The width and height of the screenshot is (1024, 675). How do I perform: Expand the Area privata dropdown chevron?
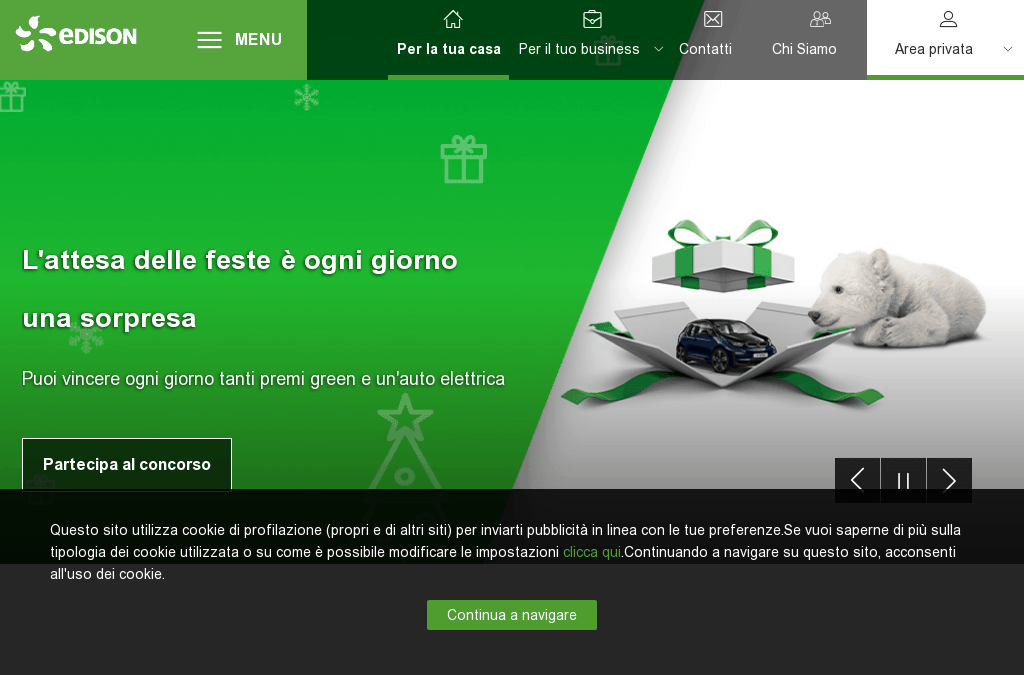tap(1008, 49)
